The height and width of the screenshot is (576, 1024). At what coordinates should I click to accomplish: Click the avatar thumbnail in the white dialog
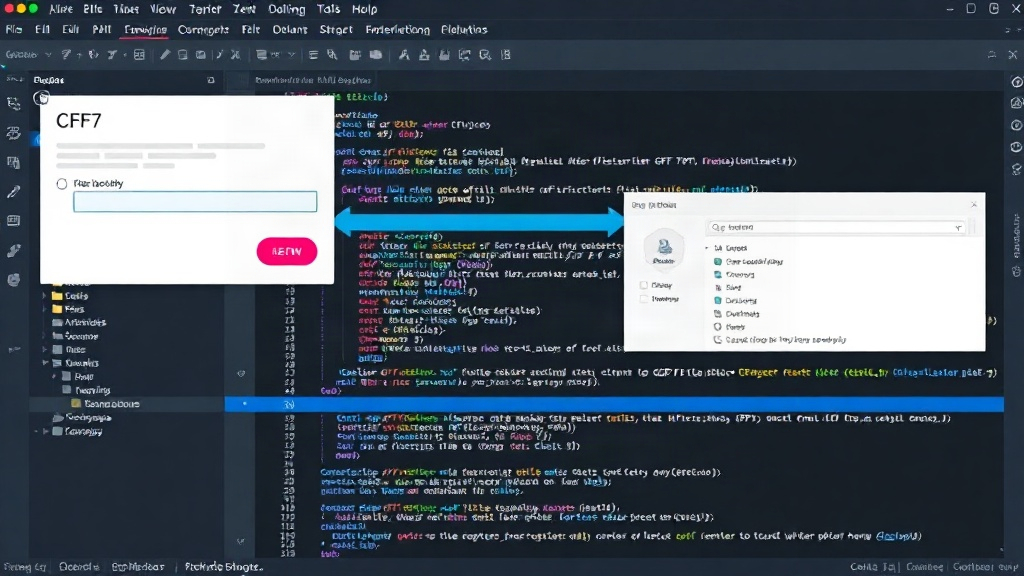[664, 248]
